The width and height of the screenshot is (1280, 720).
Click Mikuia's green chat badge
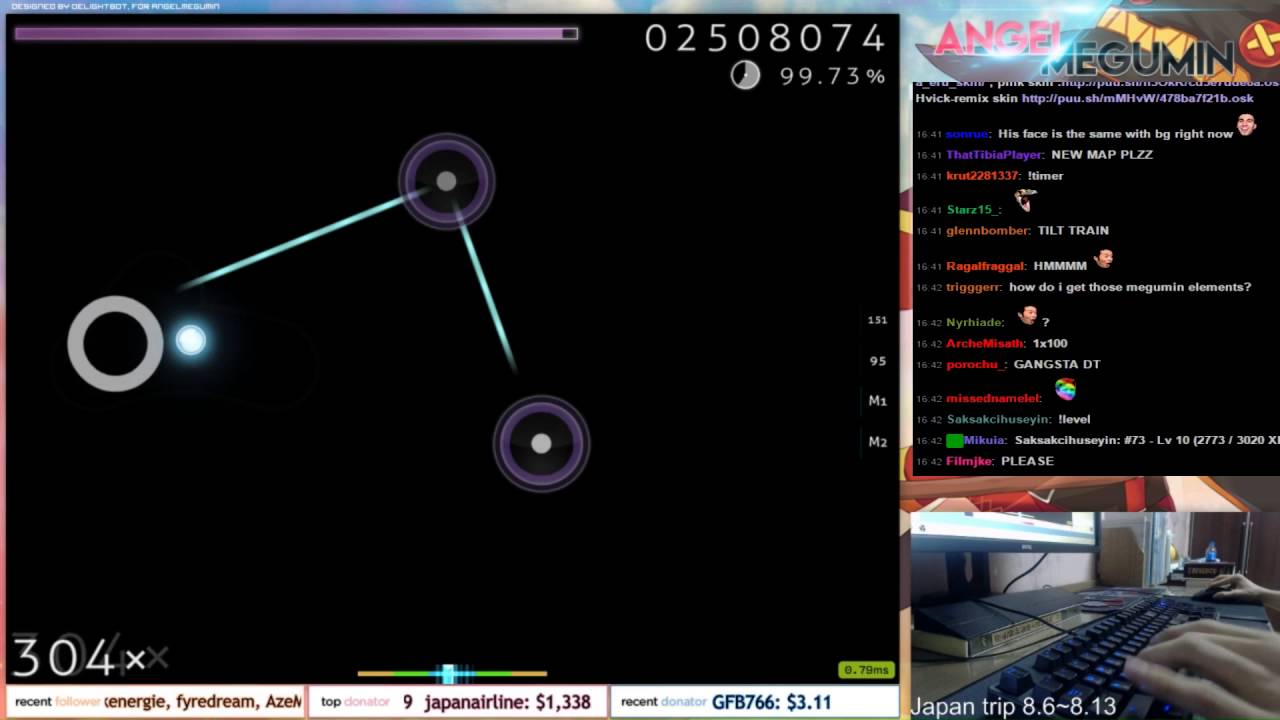tap(954, 440)
